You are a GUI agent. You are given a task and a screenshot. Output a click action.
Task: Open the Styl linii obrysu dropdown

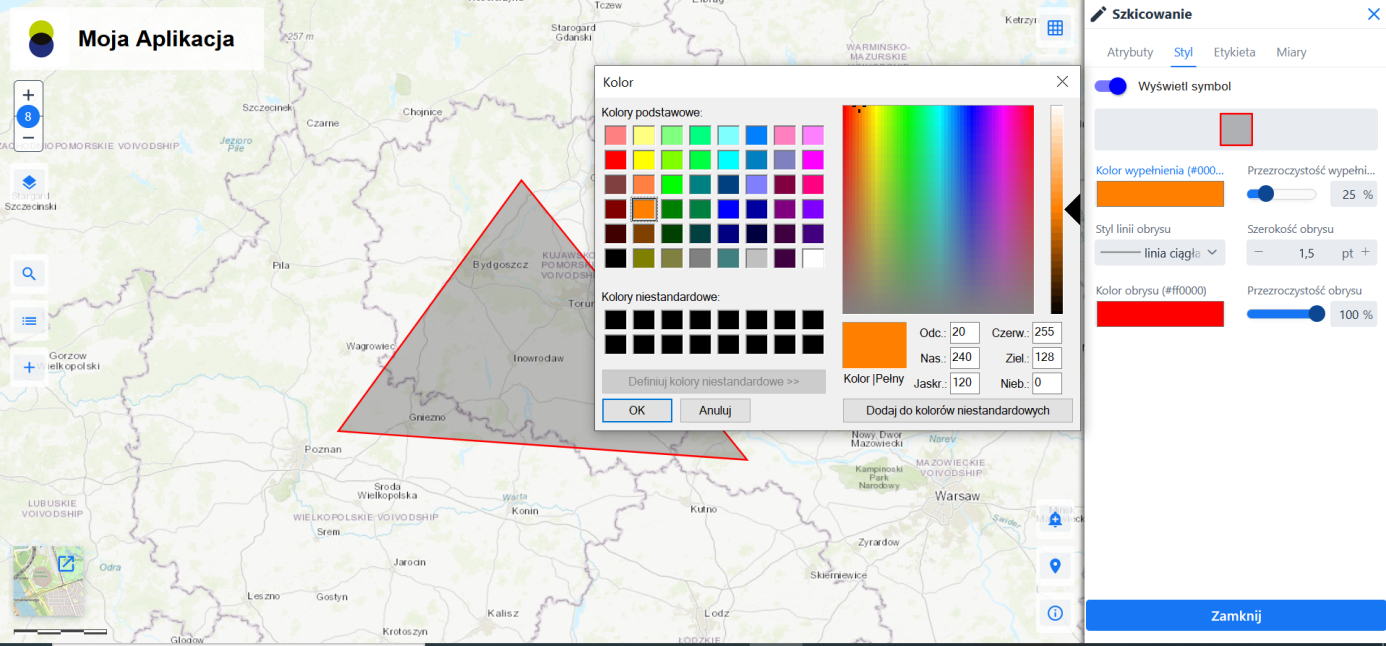[1160, 253]
